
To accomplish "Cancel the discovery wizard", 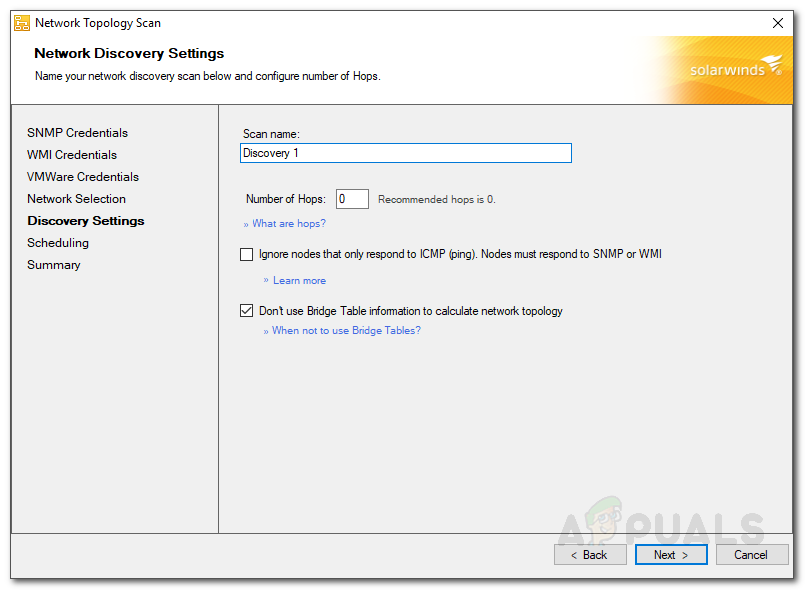I will point(751,555).
